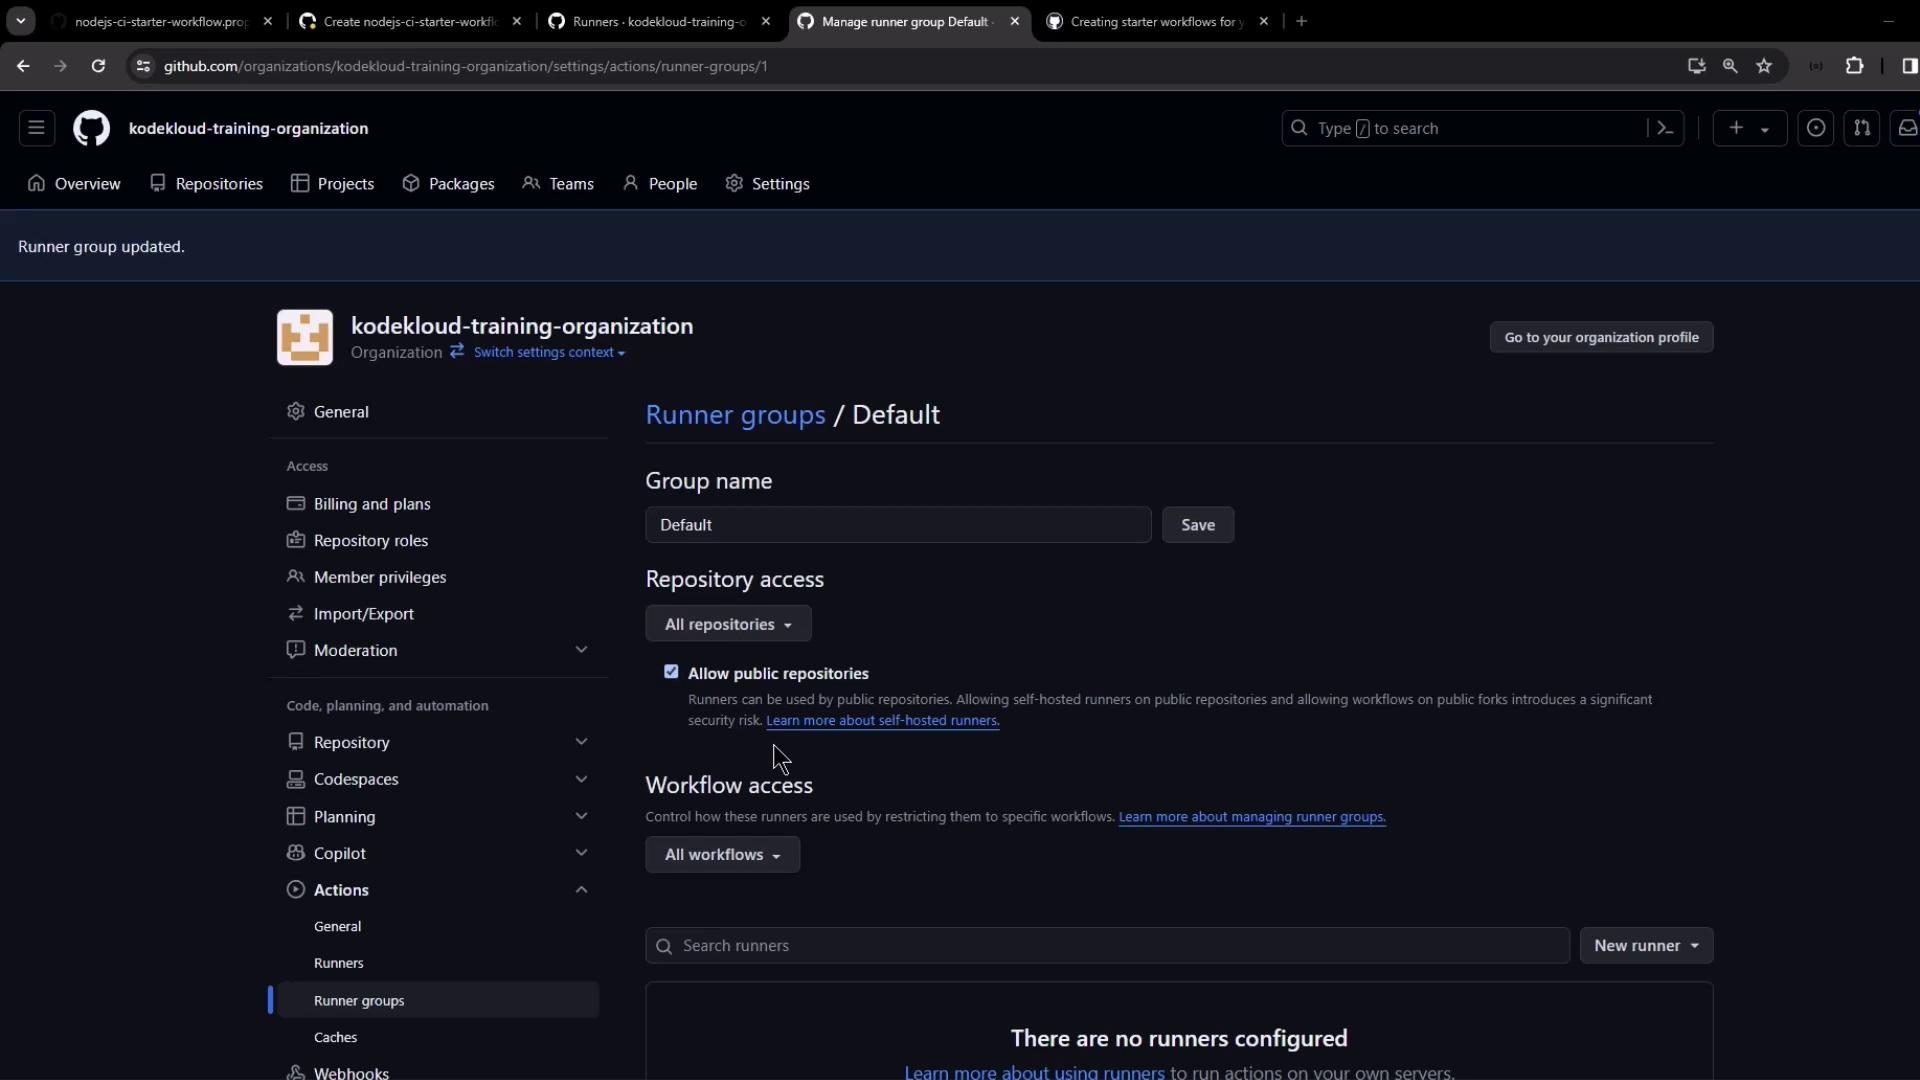The image size is (1920, 1080).
Task: Collapse the Actions sidebar section
Action: (581, 890)
